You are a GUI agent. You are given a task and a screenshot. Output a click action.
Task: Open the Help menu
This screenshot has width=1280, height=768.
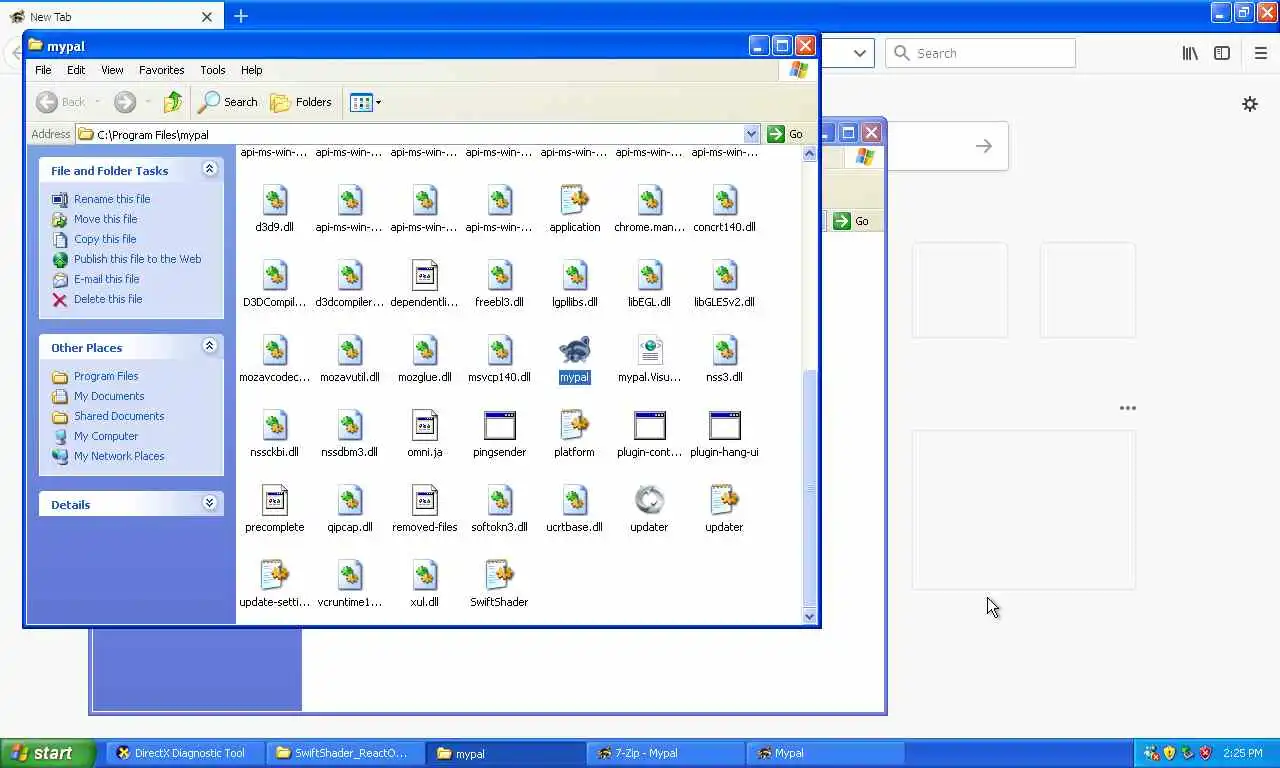pyautogui.click(x=252, y=70)
